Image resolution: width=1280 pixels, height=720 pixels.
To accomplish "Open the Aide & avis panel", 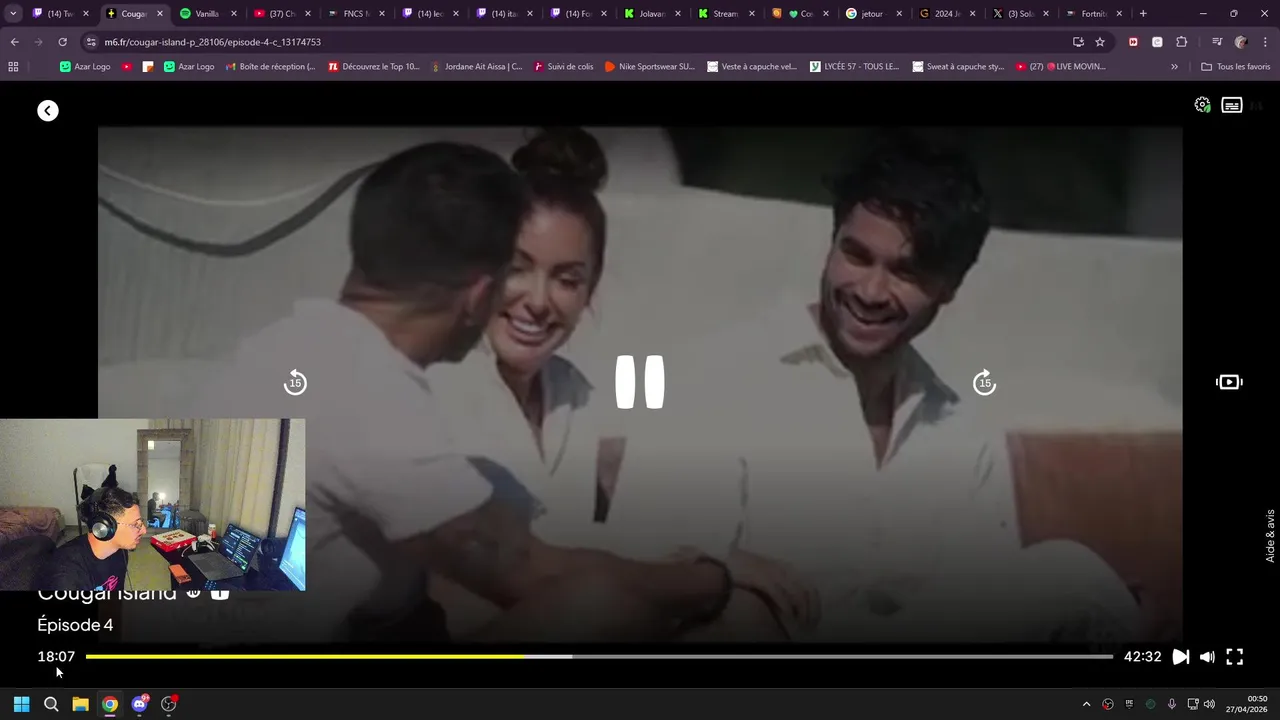I will (x=1271, y=535).
